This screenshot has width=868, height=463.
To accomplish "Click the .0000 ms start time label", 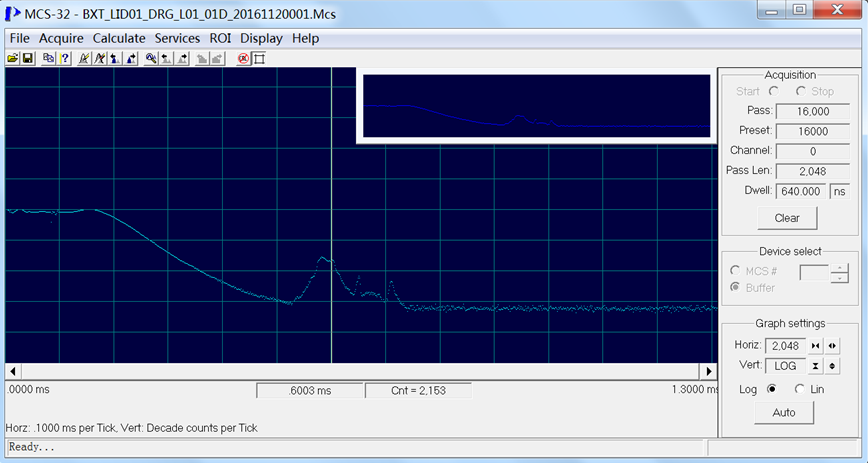I will tap(28, 389).
